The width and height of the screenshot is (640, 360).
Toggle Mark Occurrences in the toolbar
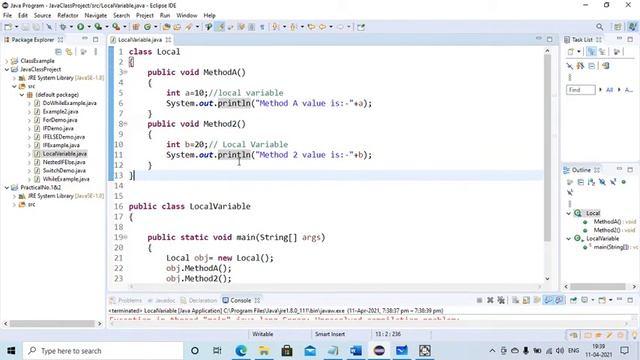220,27
